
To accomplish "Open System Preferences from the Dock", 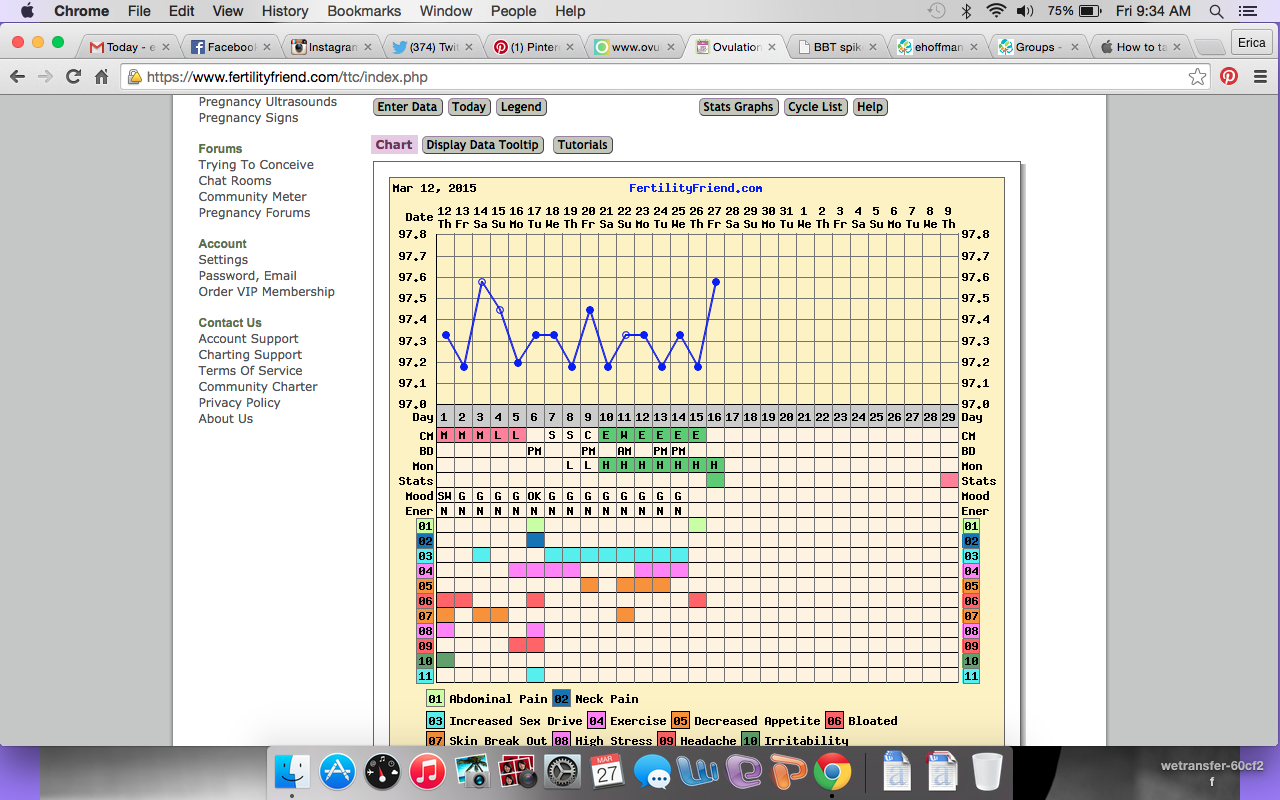I will pyautogui.click(x=562, y=771).
